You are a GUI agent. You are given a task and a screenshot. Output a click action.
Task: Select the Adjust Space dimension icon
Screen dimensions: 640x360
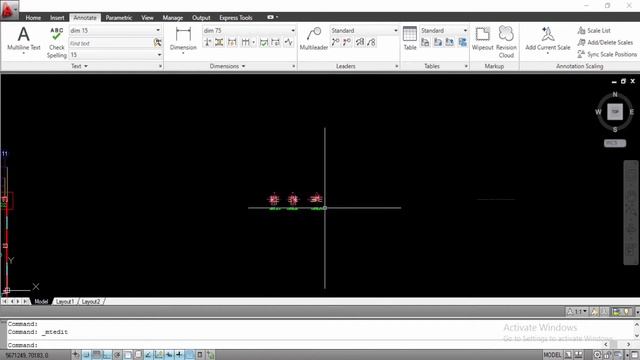(x=219, y=42)
